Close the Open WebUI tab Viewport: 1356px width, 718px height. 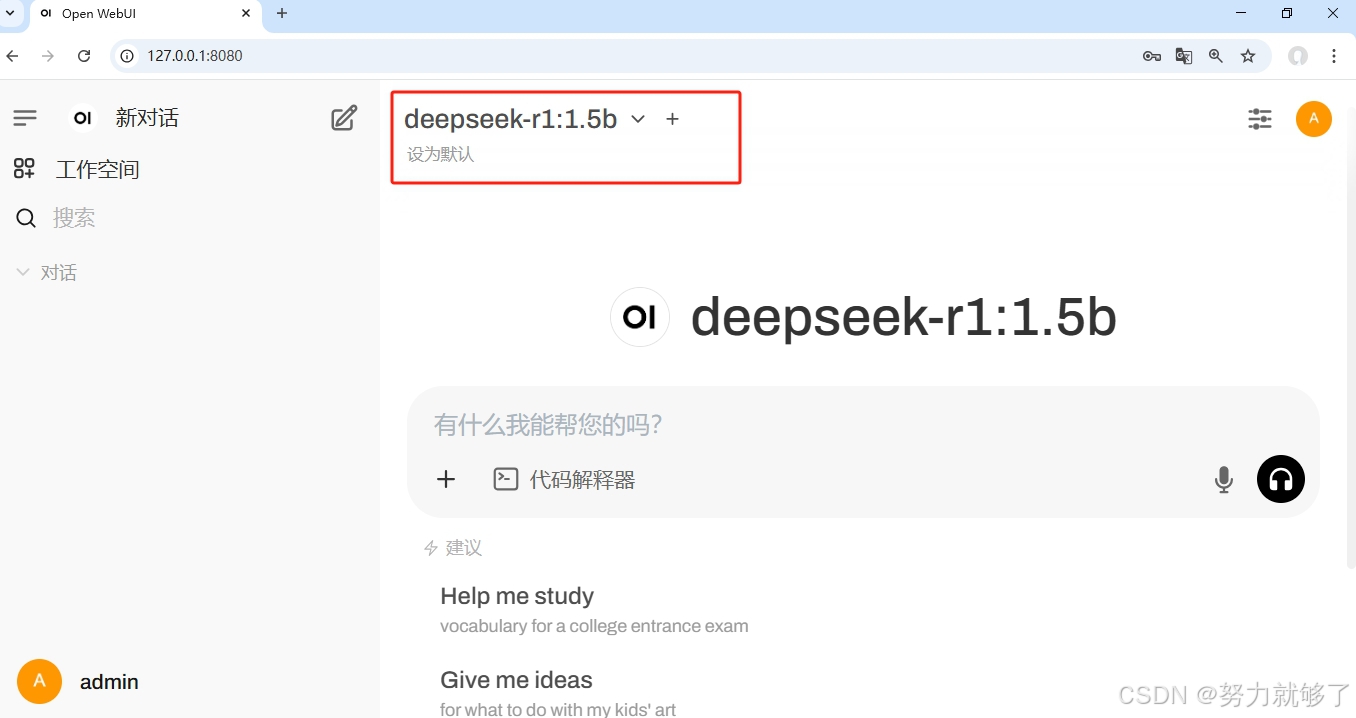246,13
